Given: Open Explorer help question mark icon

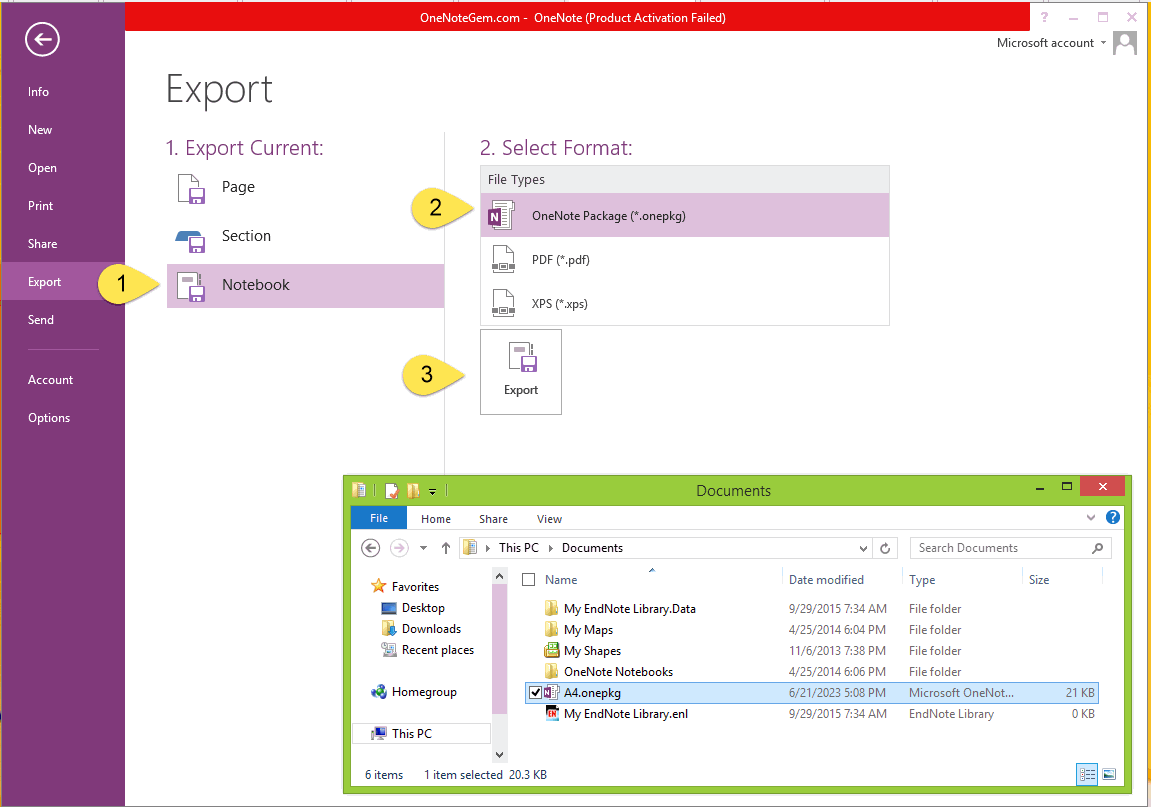Looking at the screenshot, I should coord(1113,518).
